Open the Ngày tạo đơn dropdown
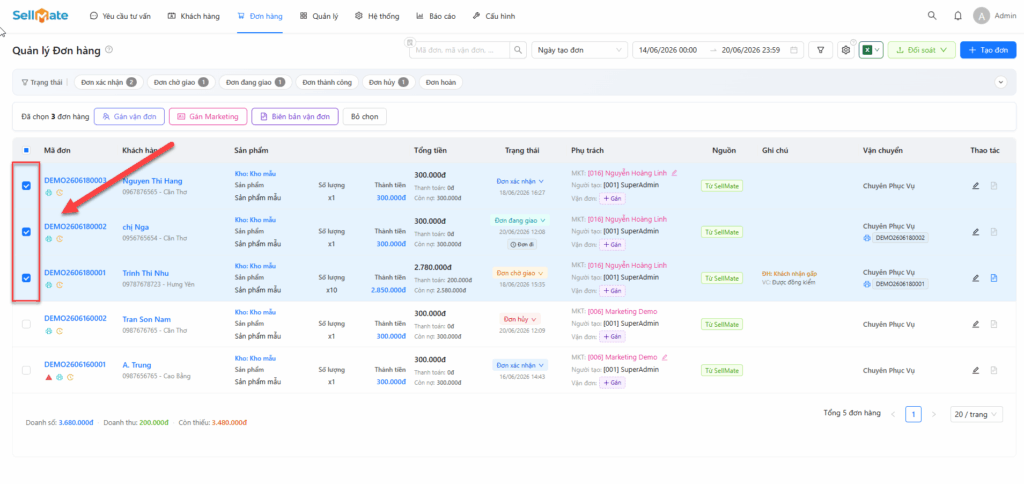 click(579, 50)
